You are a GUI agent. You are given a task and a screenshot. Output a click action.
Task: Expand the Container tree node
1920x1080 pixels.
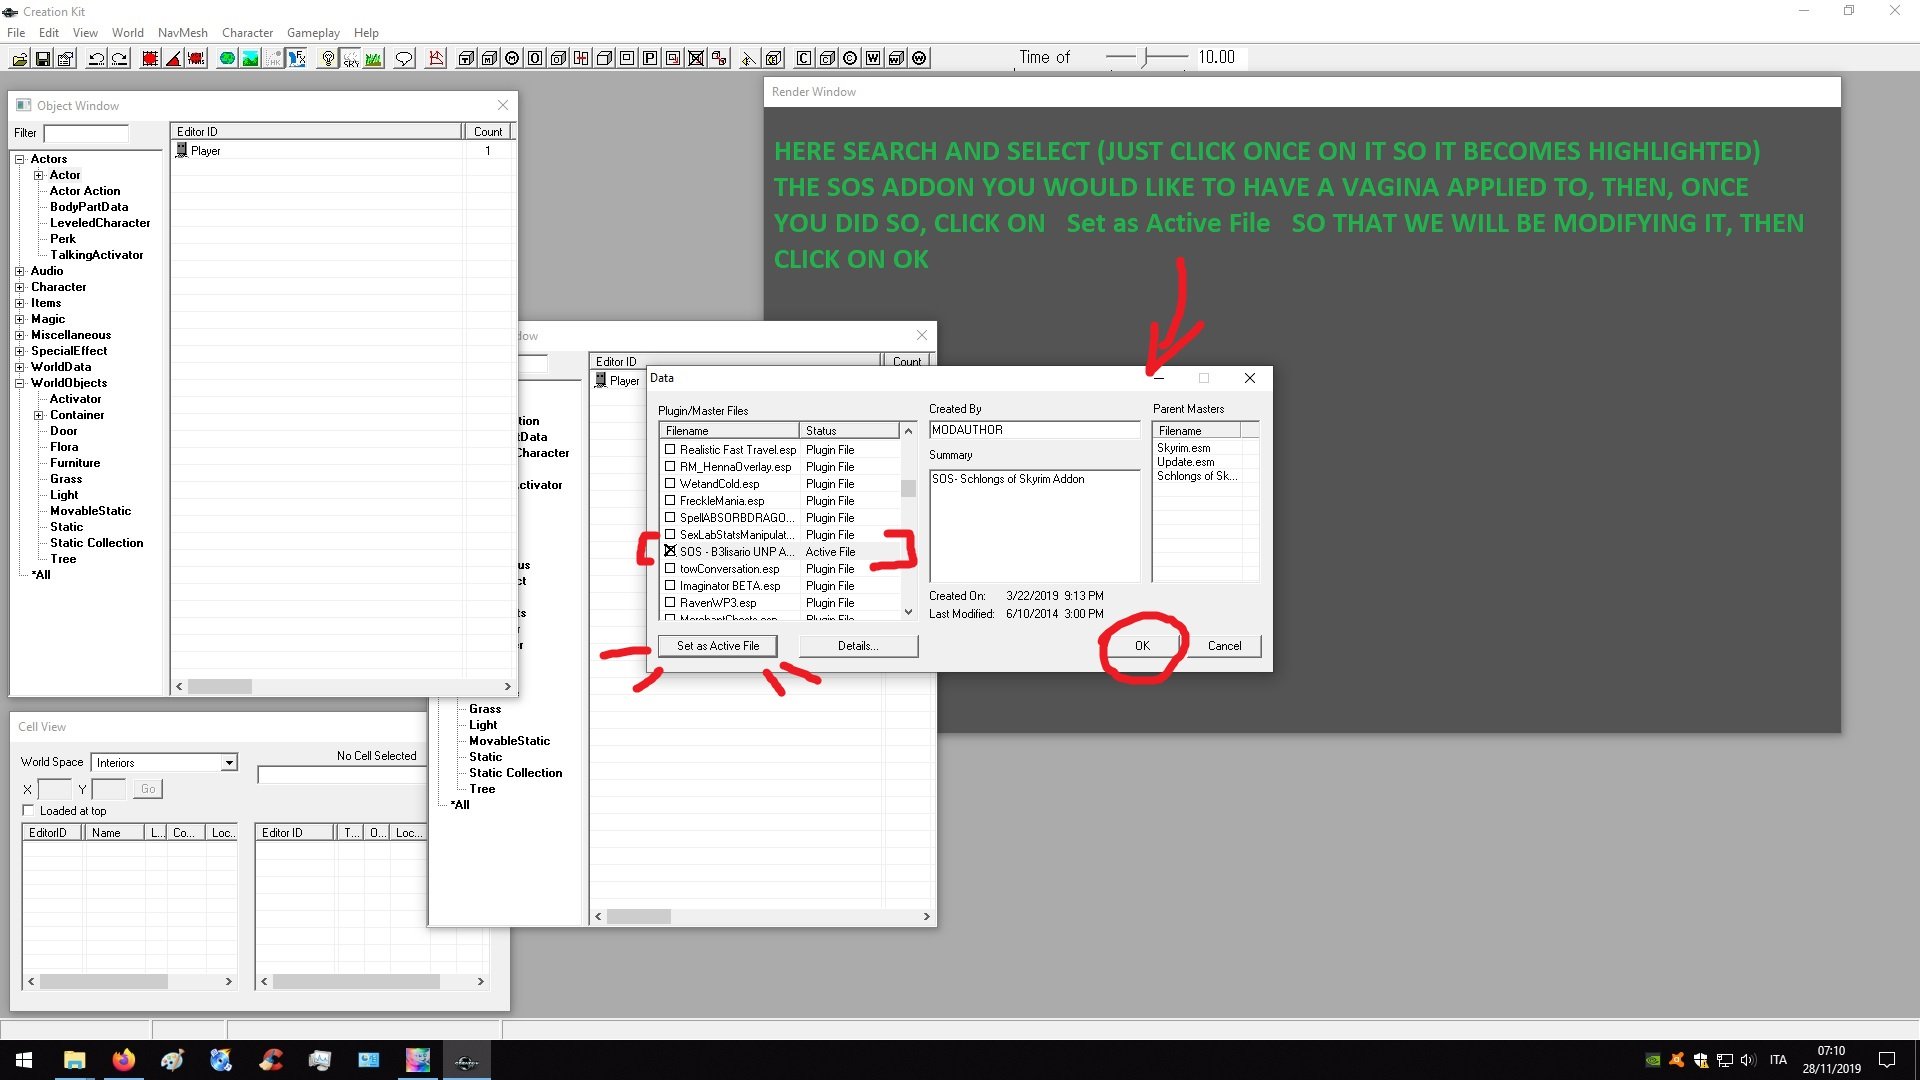(38, 415)
